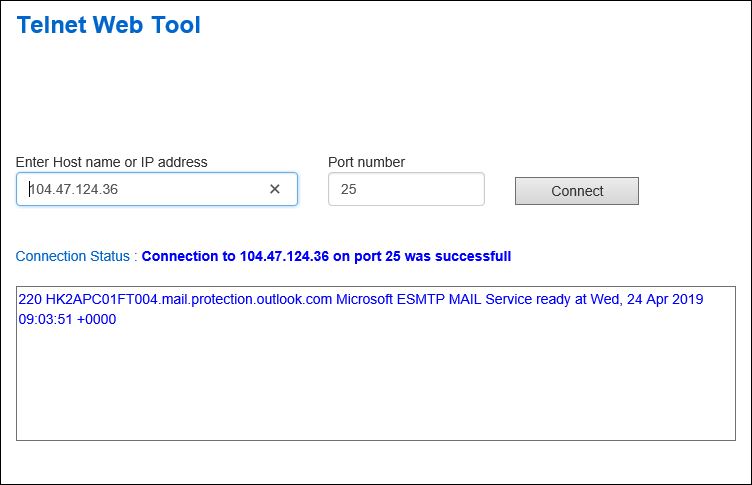Click the 'Enter Host name or IP address' label

click(112, 162)
